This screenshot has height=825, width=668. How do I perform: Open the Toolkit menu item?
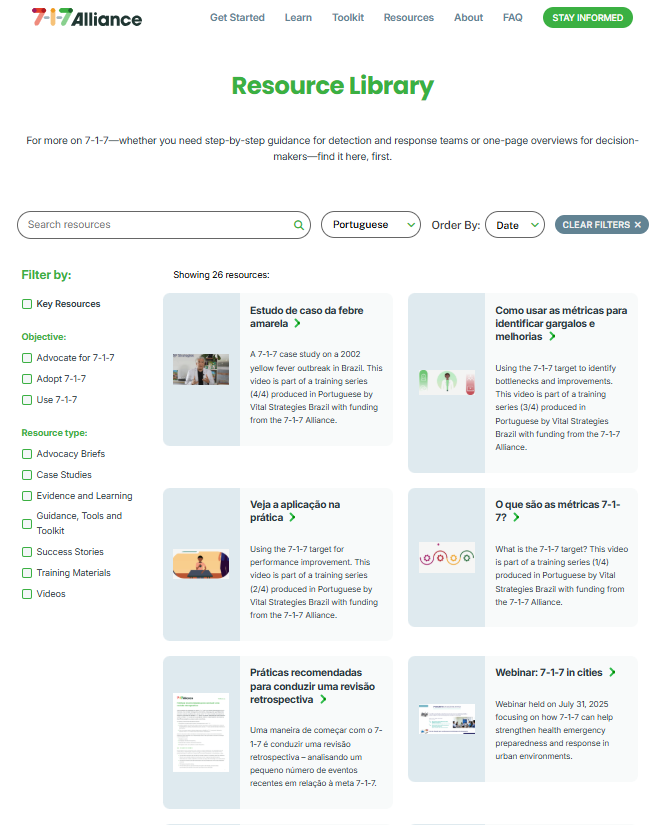(348, 18)
